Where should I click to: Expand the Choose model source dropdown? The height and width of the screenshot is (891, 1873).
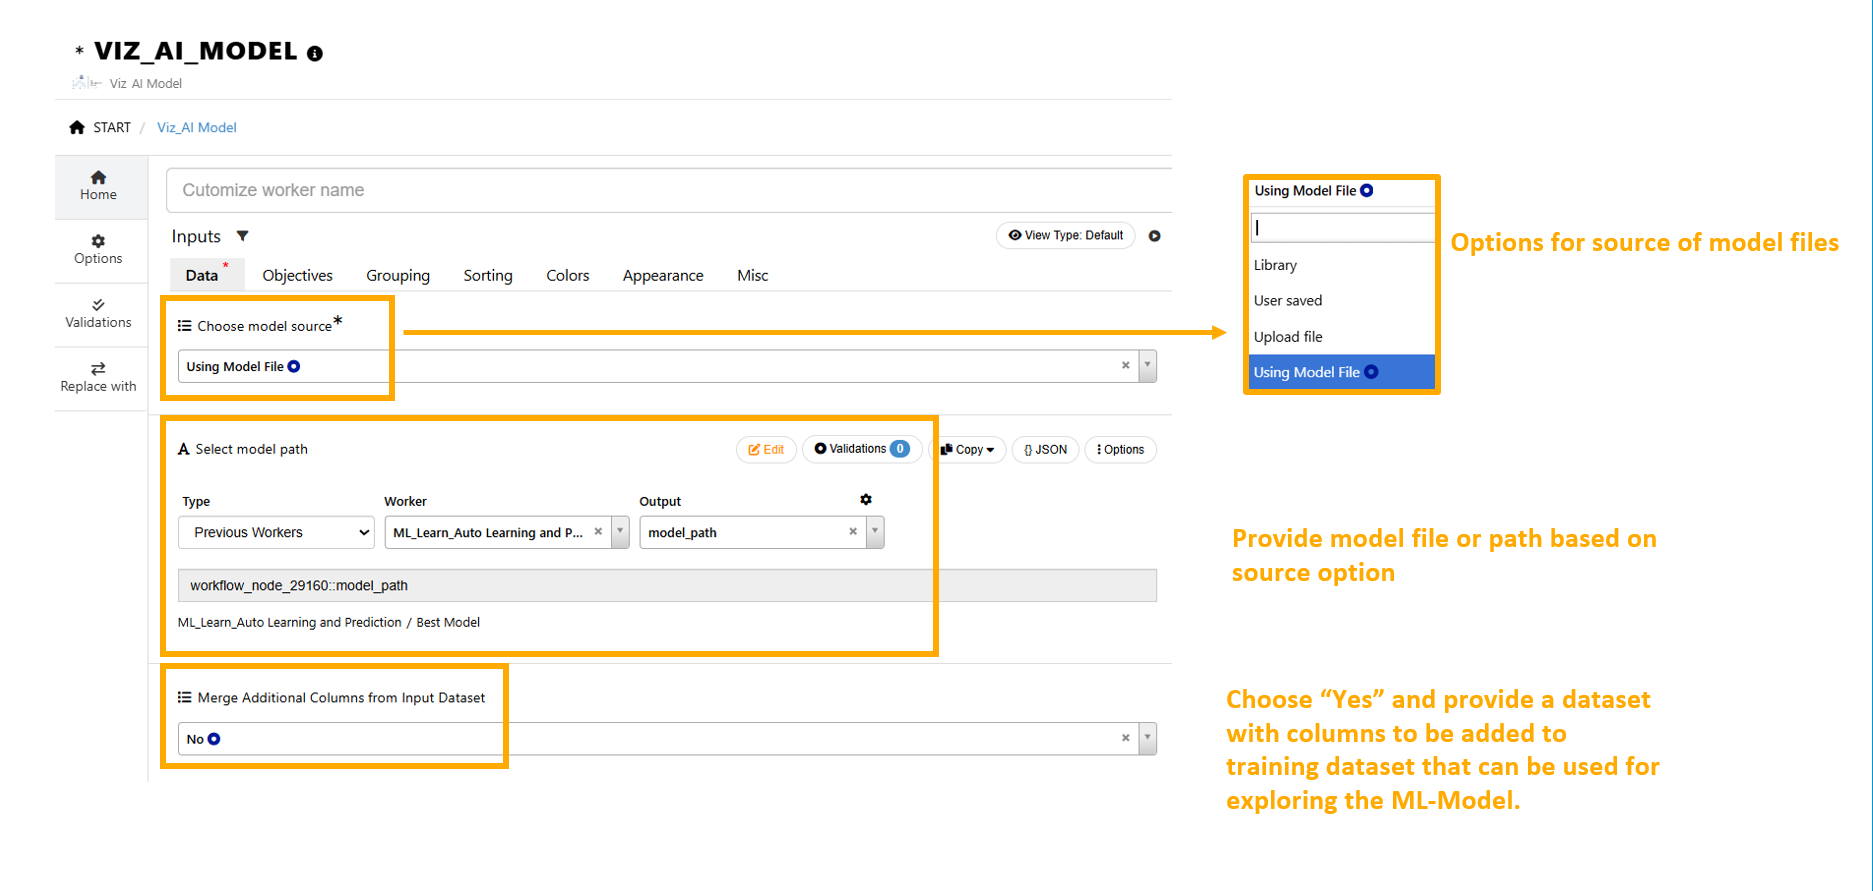point(1148,366)
